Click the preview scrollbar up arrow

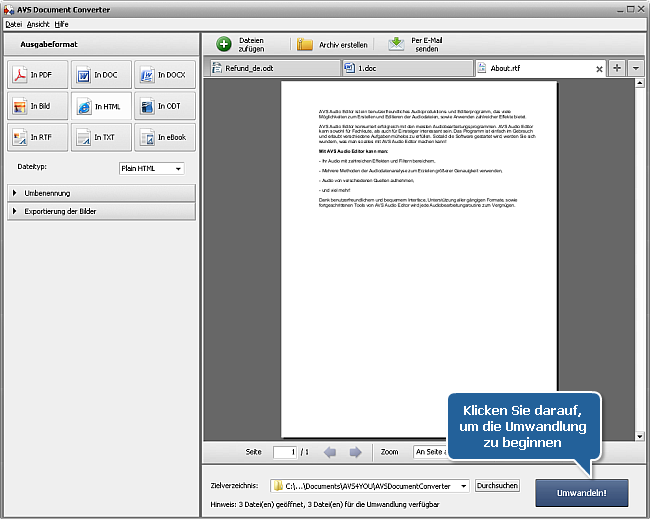coord(640,83)
